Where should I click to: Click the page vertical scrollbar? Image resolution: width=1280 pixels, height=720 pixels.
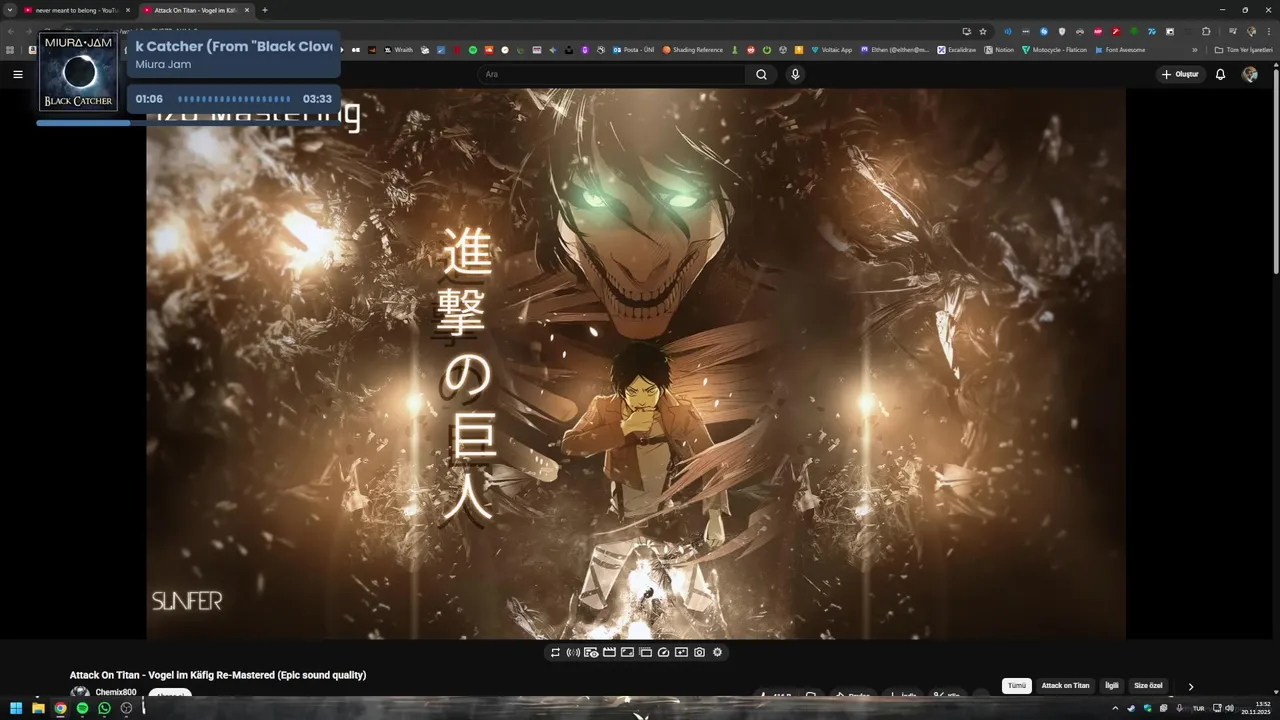1276,170
